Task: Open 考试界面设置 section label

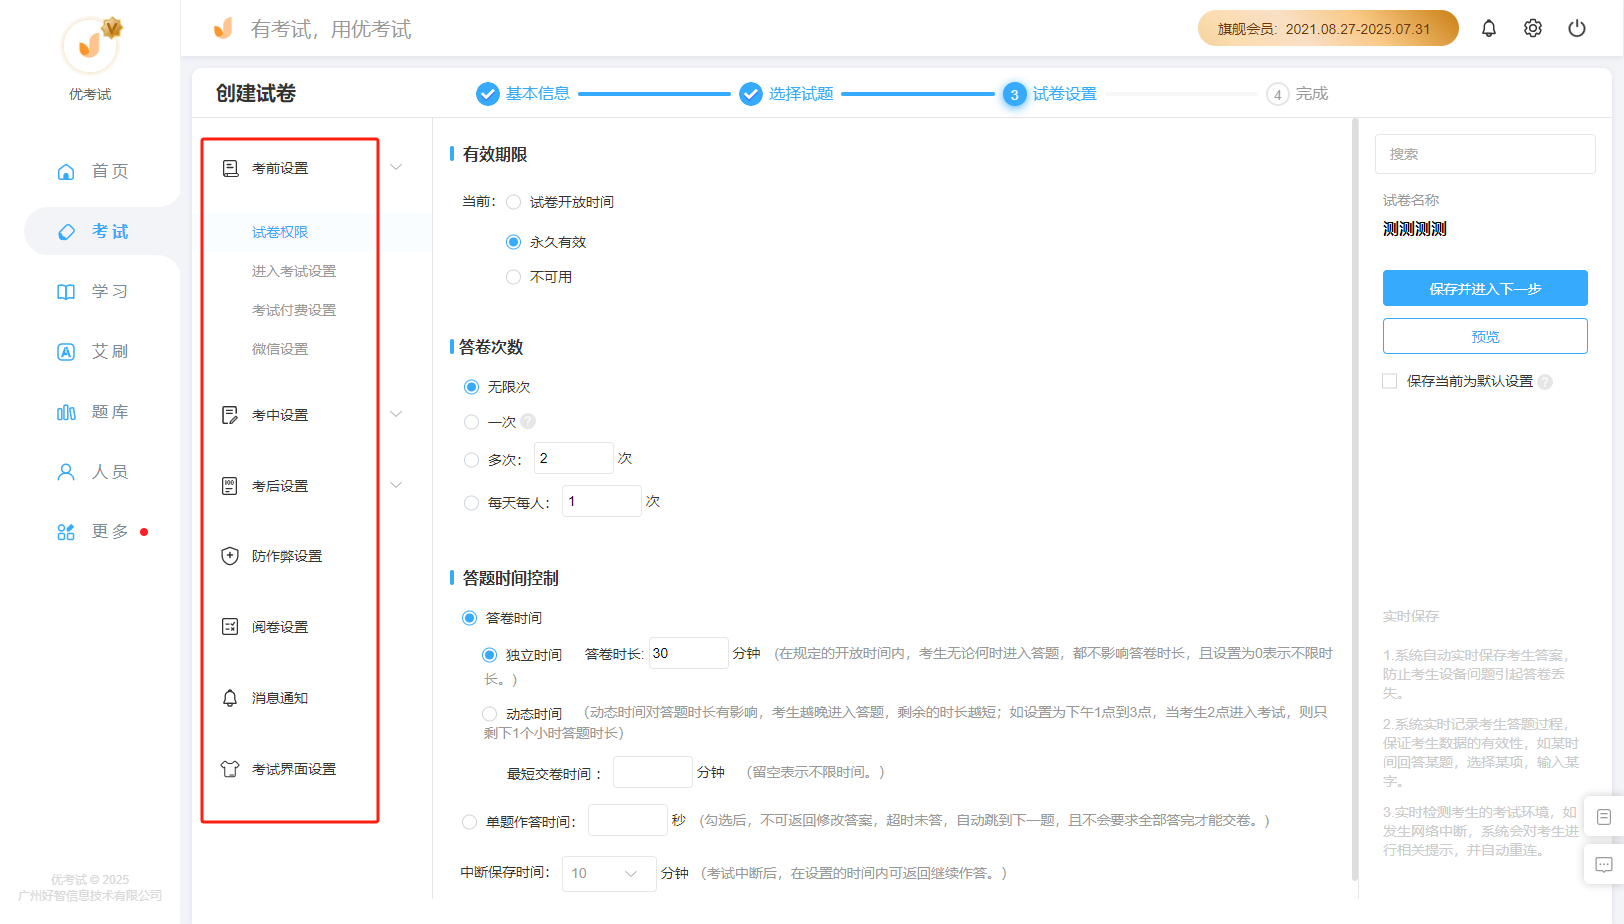Action: tap(294, 769)
